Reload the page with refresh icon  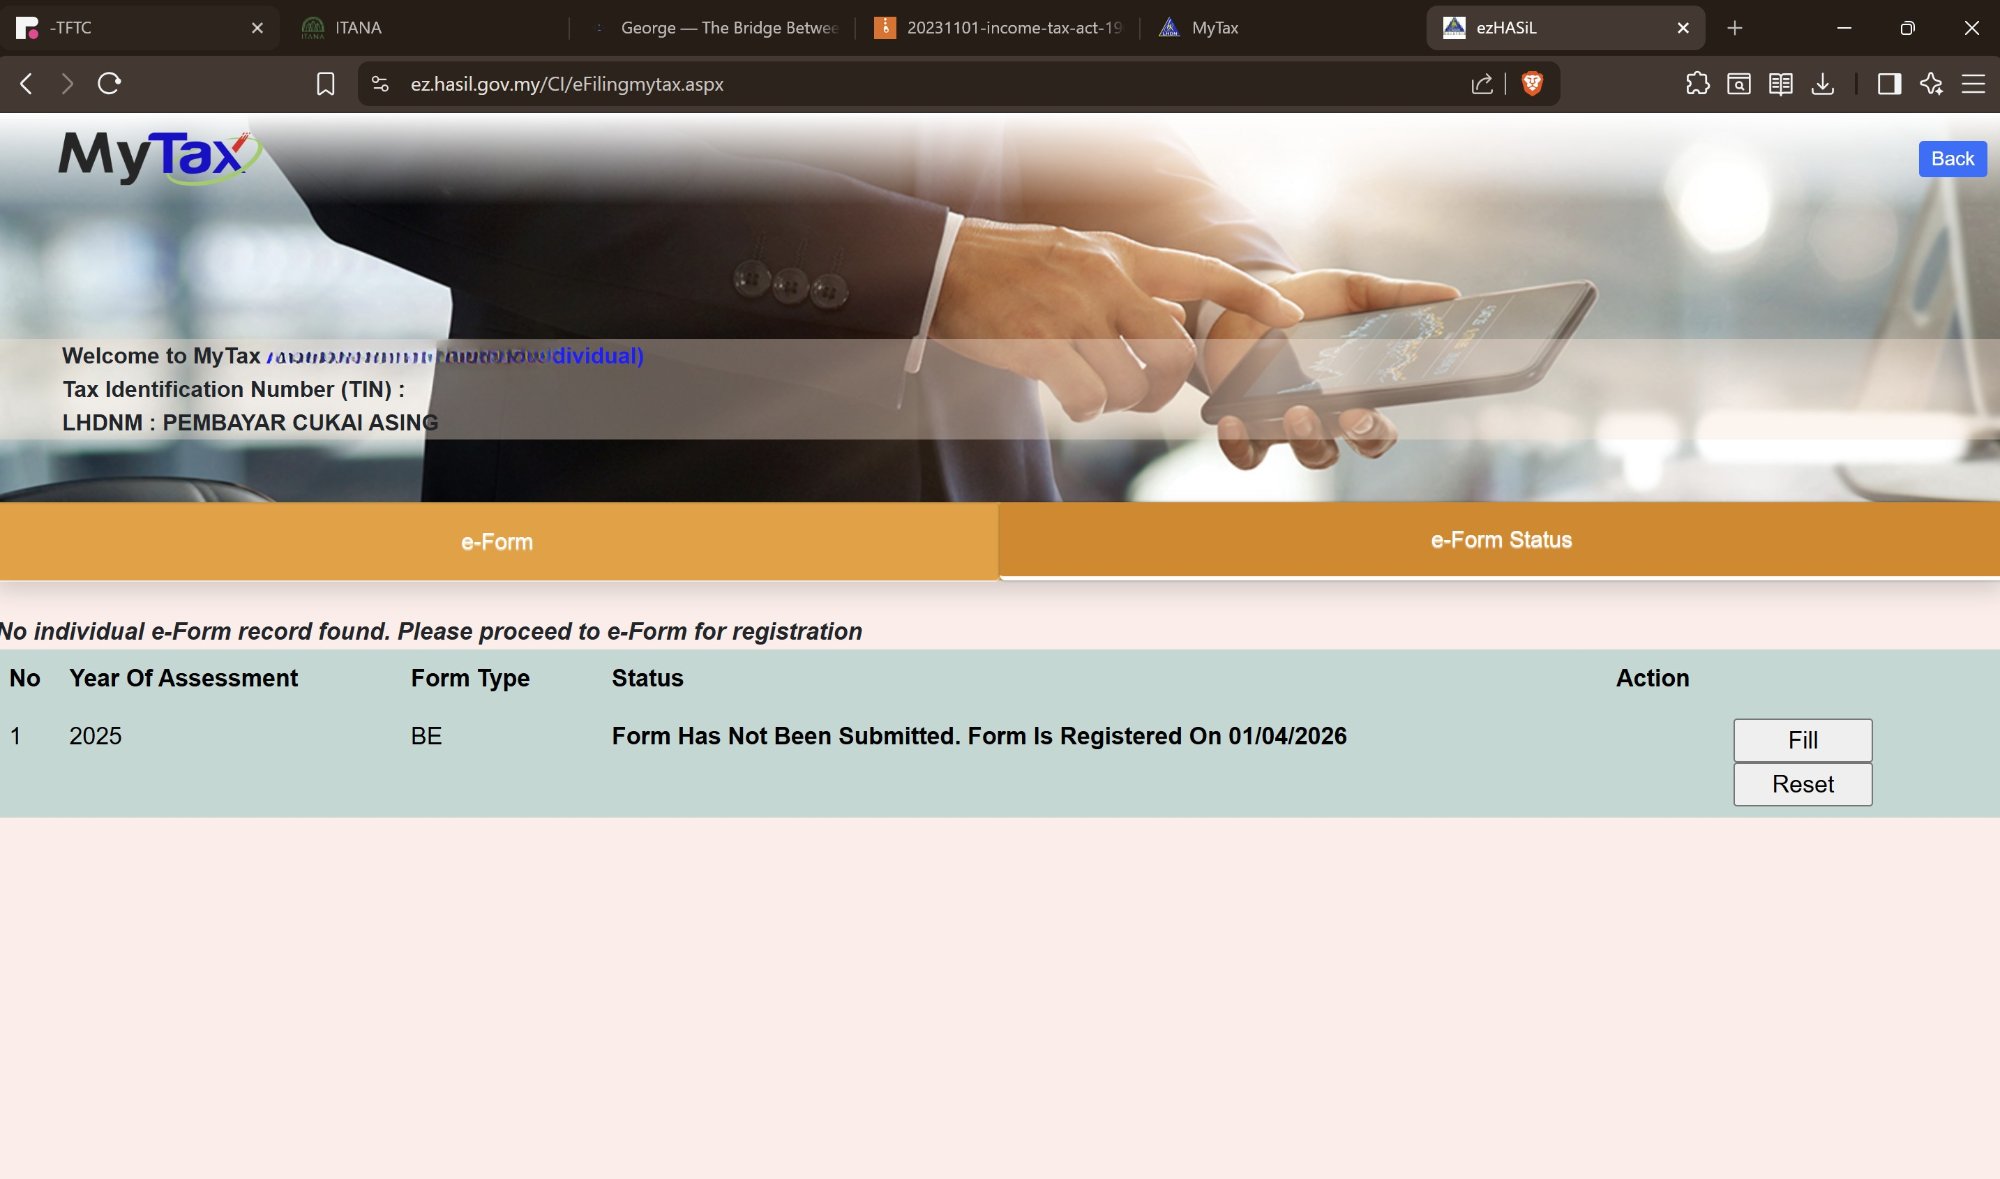pos(109,84)
